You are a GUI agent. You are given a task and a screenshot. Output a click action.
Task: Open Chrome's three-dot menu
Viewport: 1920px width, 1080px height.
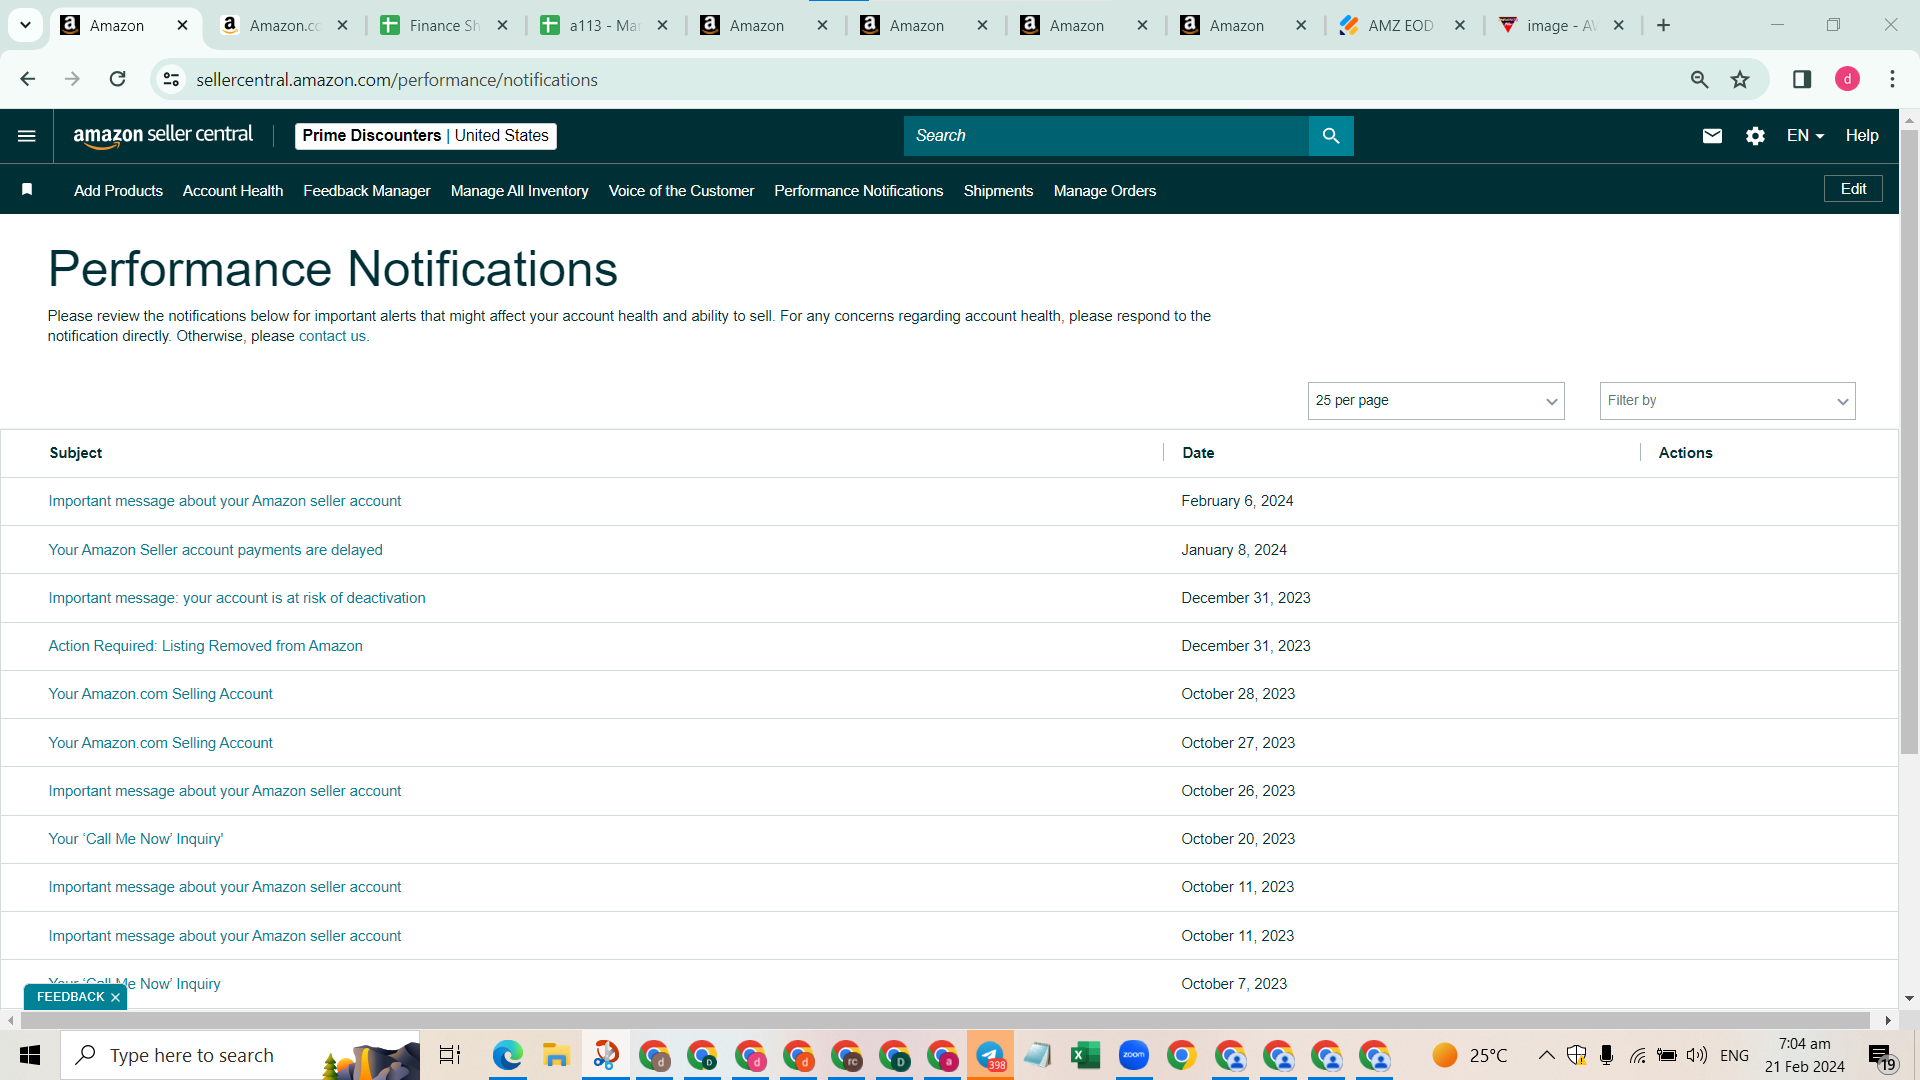point(1892,79)
